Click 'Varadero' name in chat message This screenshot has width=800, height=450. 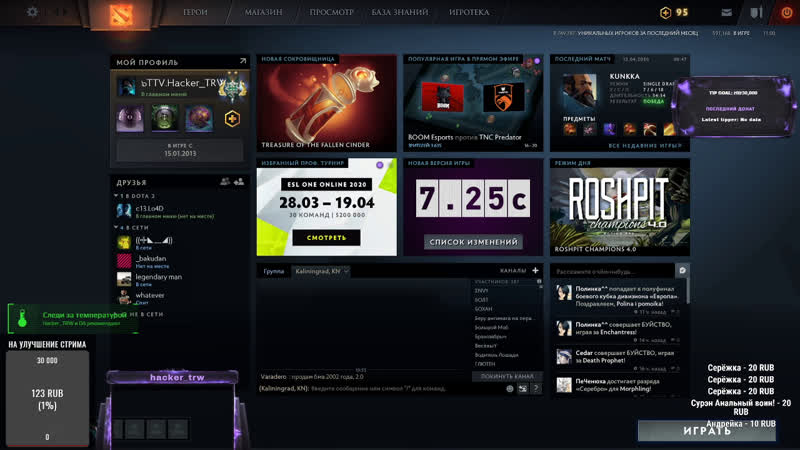tap(273, 377)
